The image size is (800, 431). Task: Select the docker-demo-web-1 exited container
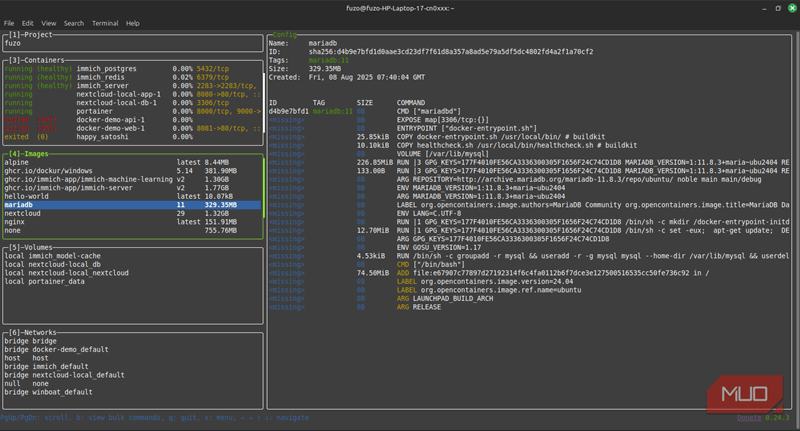click(133, 129)
